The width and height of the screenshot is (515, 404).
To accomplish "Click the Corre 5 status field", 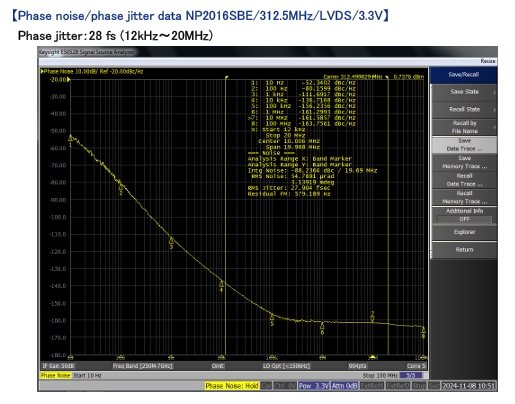I will point(416,366).
